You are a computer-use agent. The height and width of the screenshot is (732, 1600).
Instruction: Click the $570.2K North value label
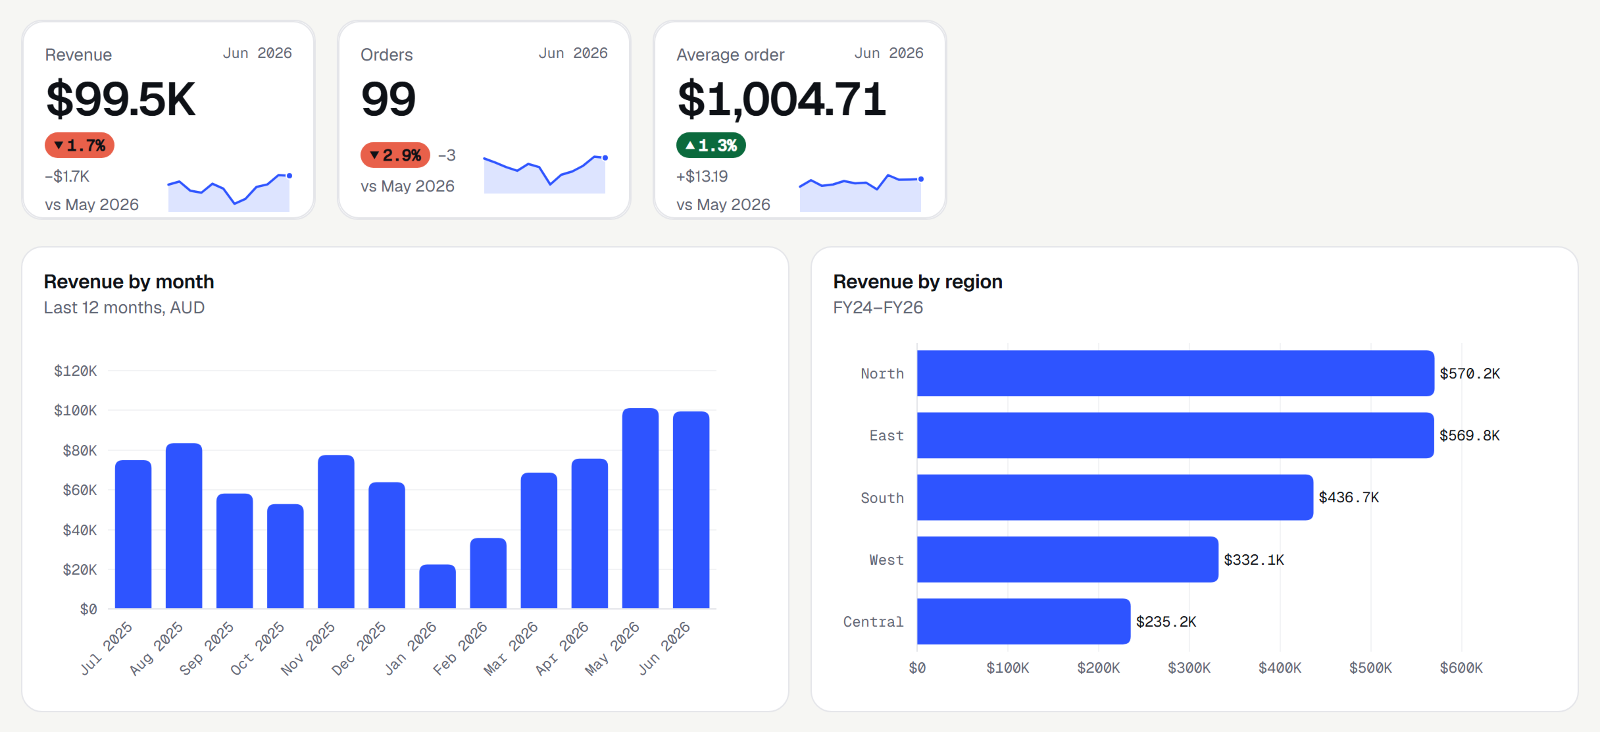(1470, 374)
